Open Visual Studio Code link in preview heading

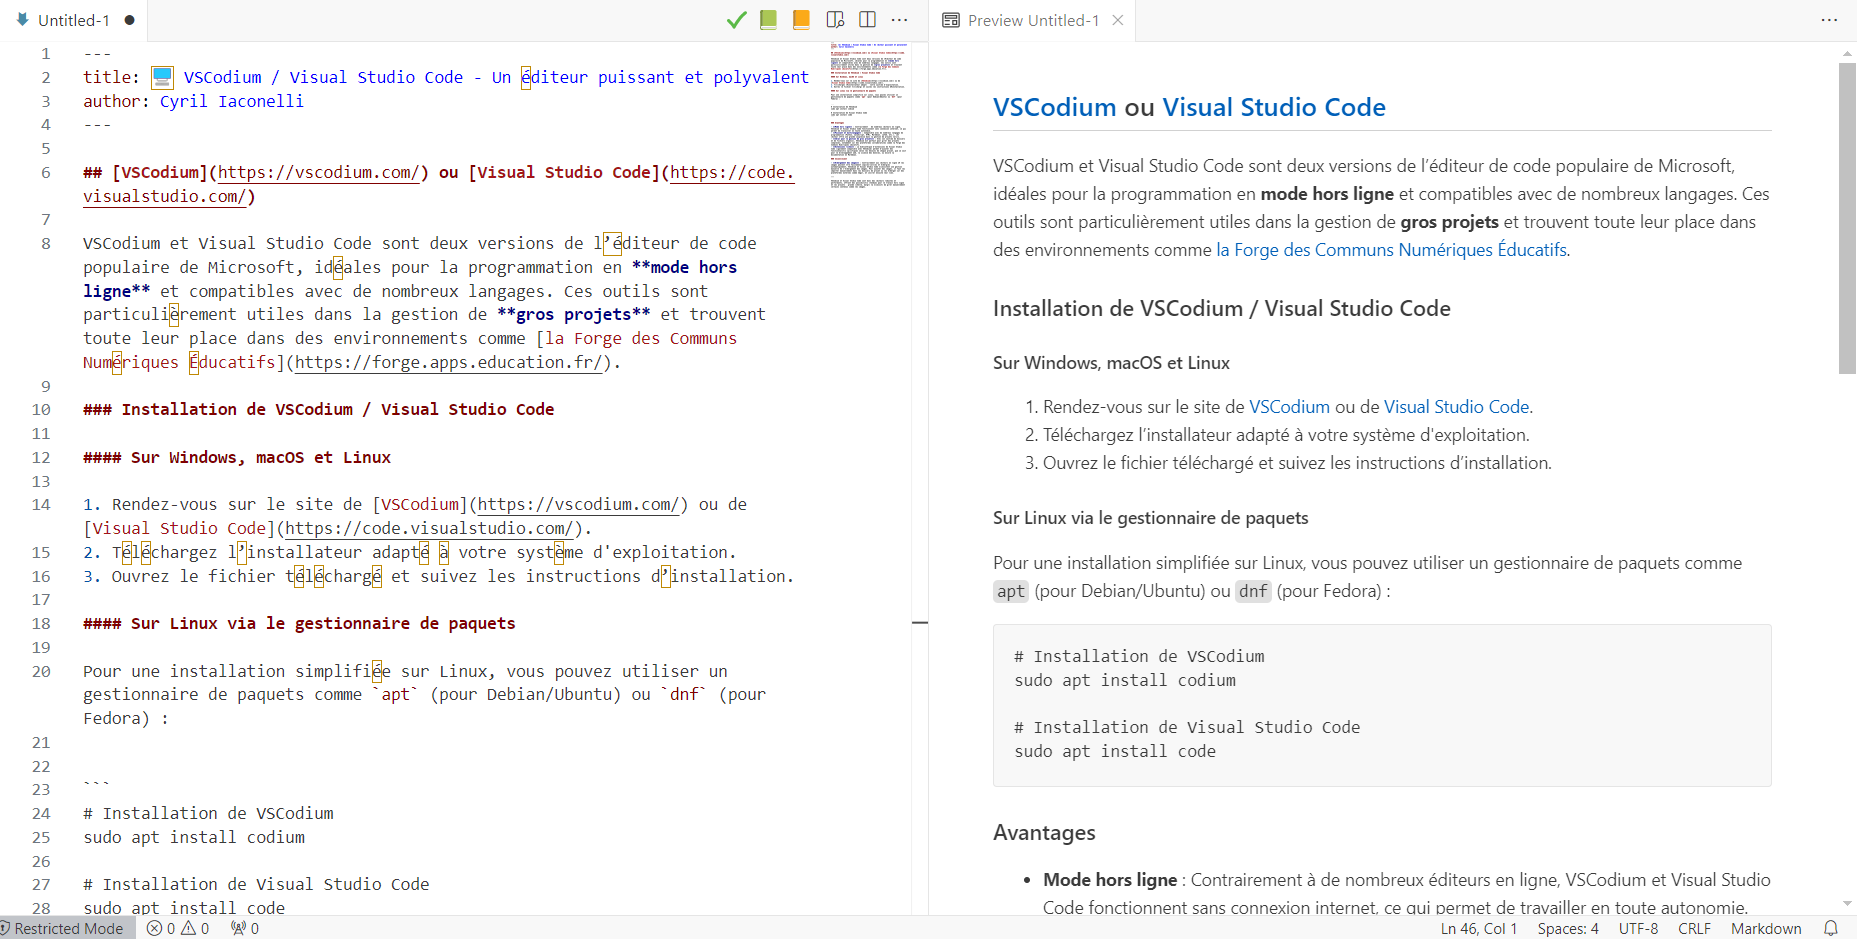coord(1274,107)
